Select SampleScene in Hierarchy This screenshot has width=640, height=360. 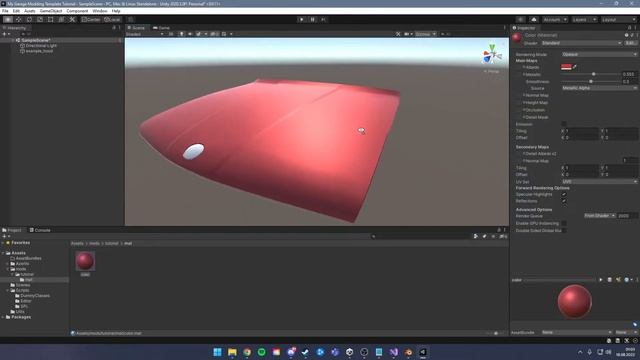coord(36,40)
